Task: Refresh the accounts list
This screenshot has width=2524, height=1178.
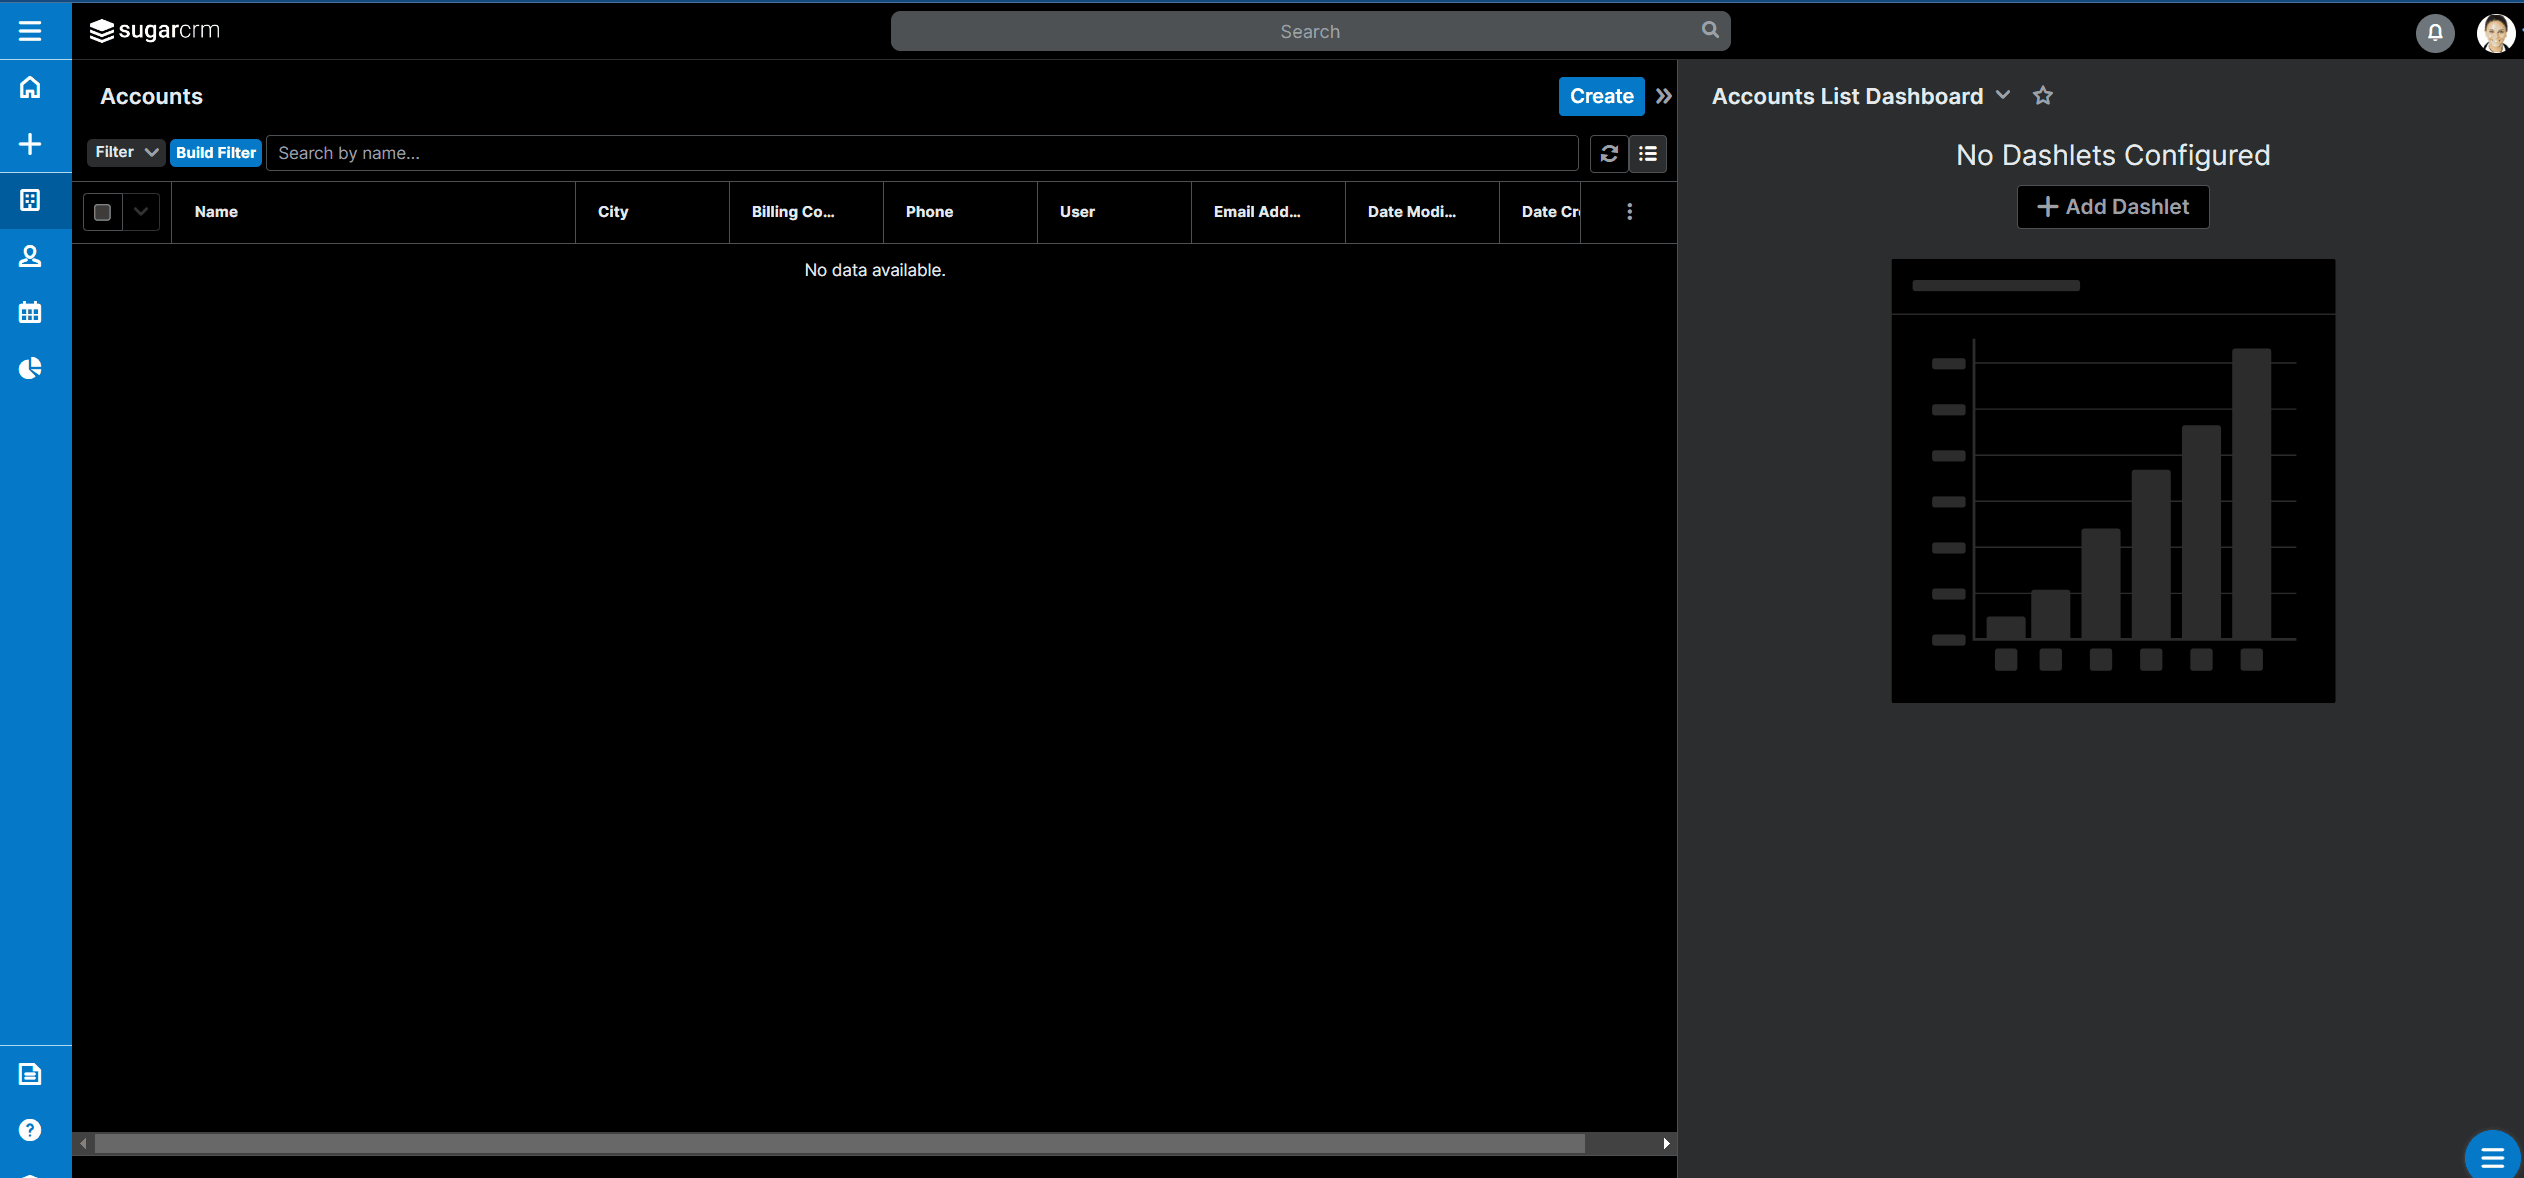Action: [1609, 153]
